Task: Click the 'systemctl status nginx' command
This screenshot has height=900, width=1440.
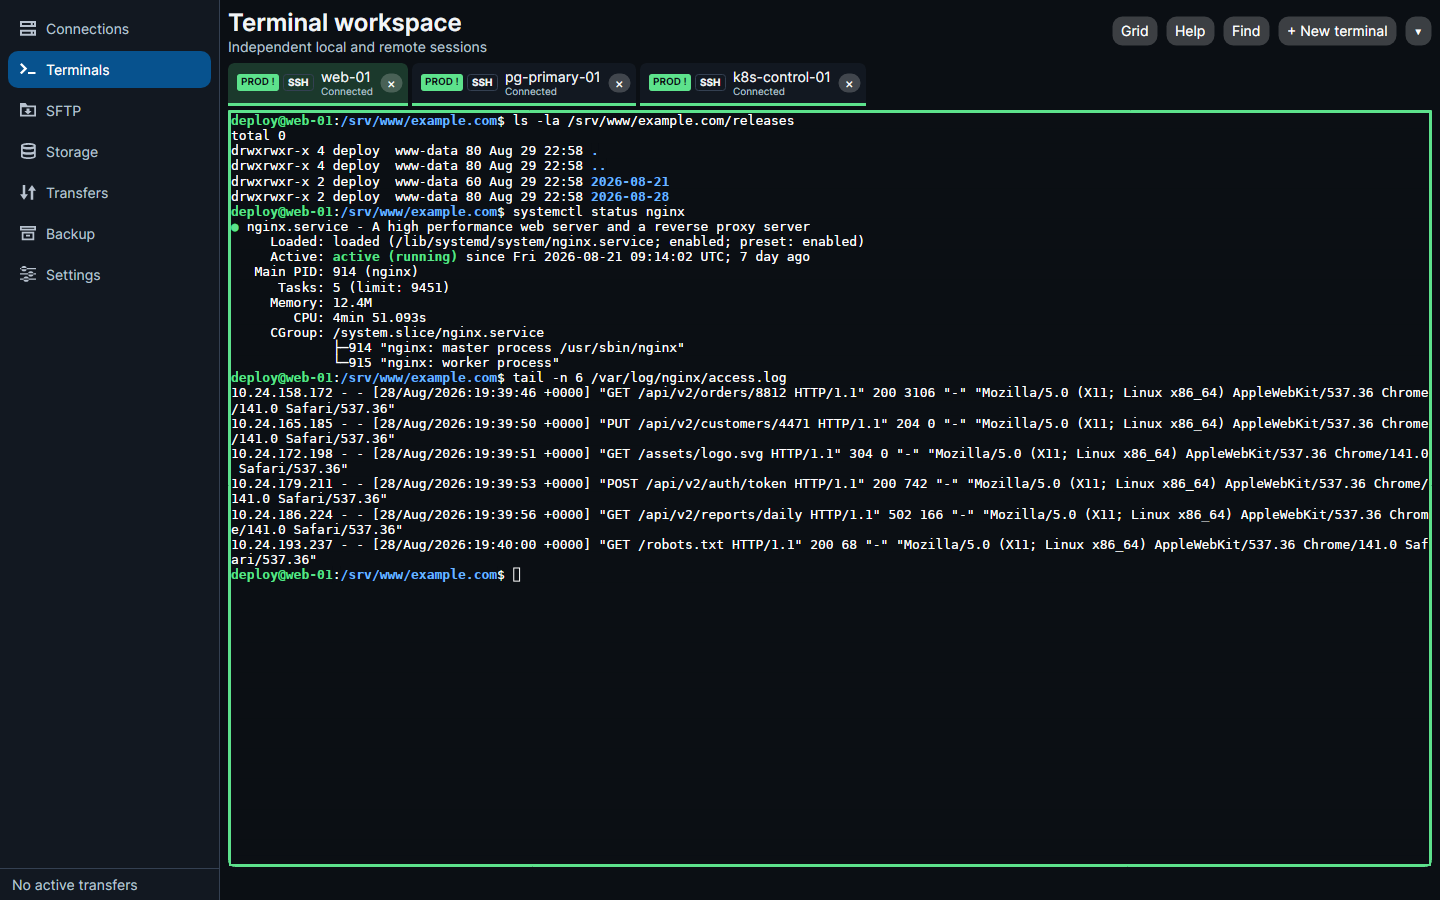Action: 599,212
